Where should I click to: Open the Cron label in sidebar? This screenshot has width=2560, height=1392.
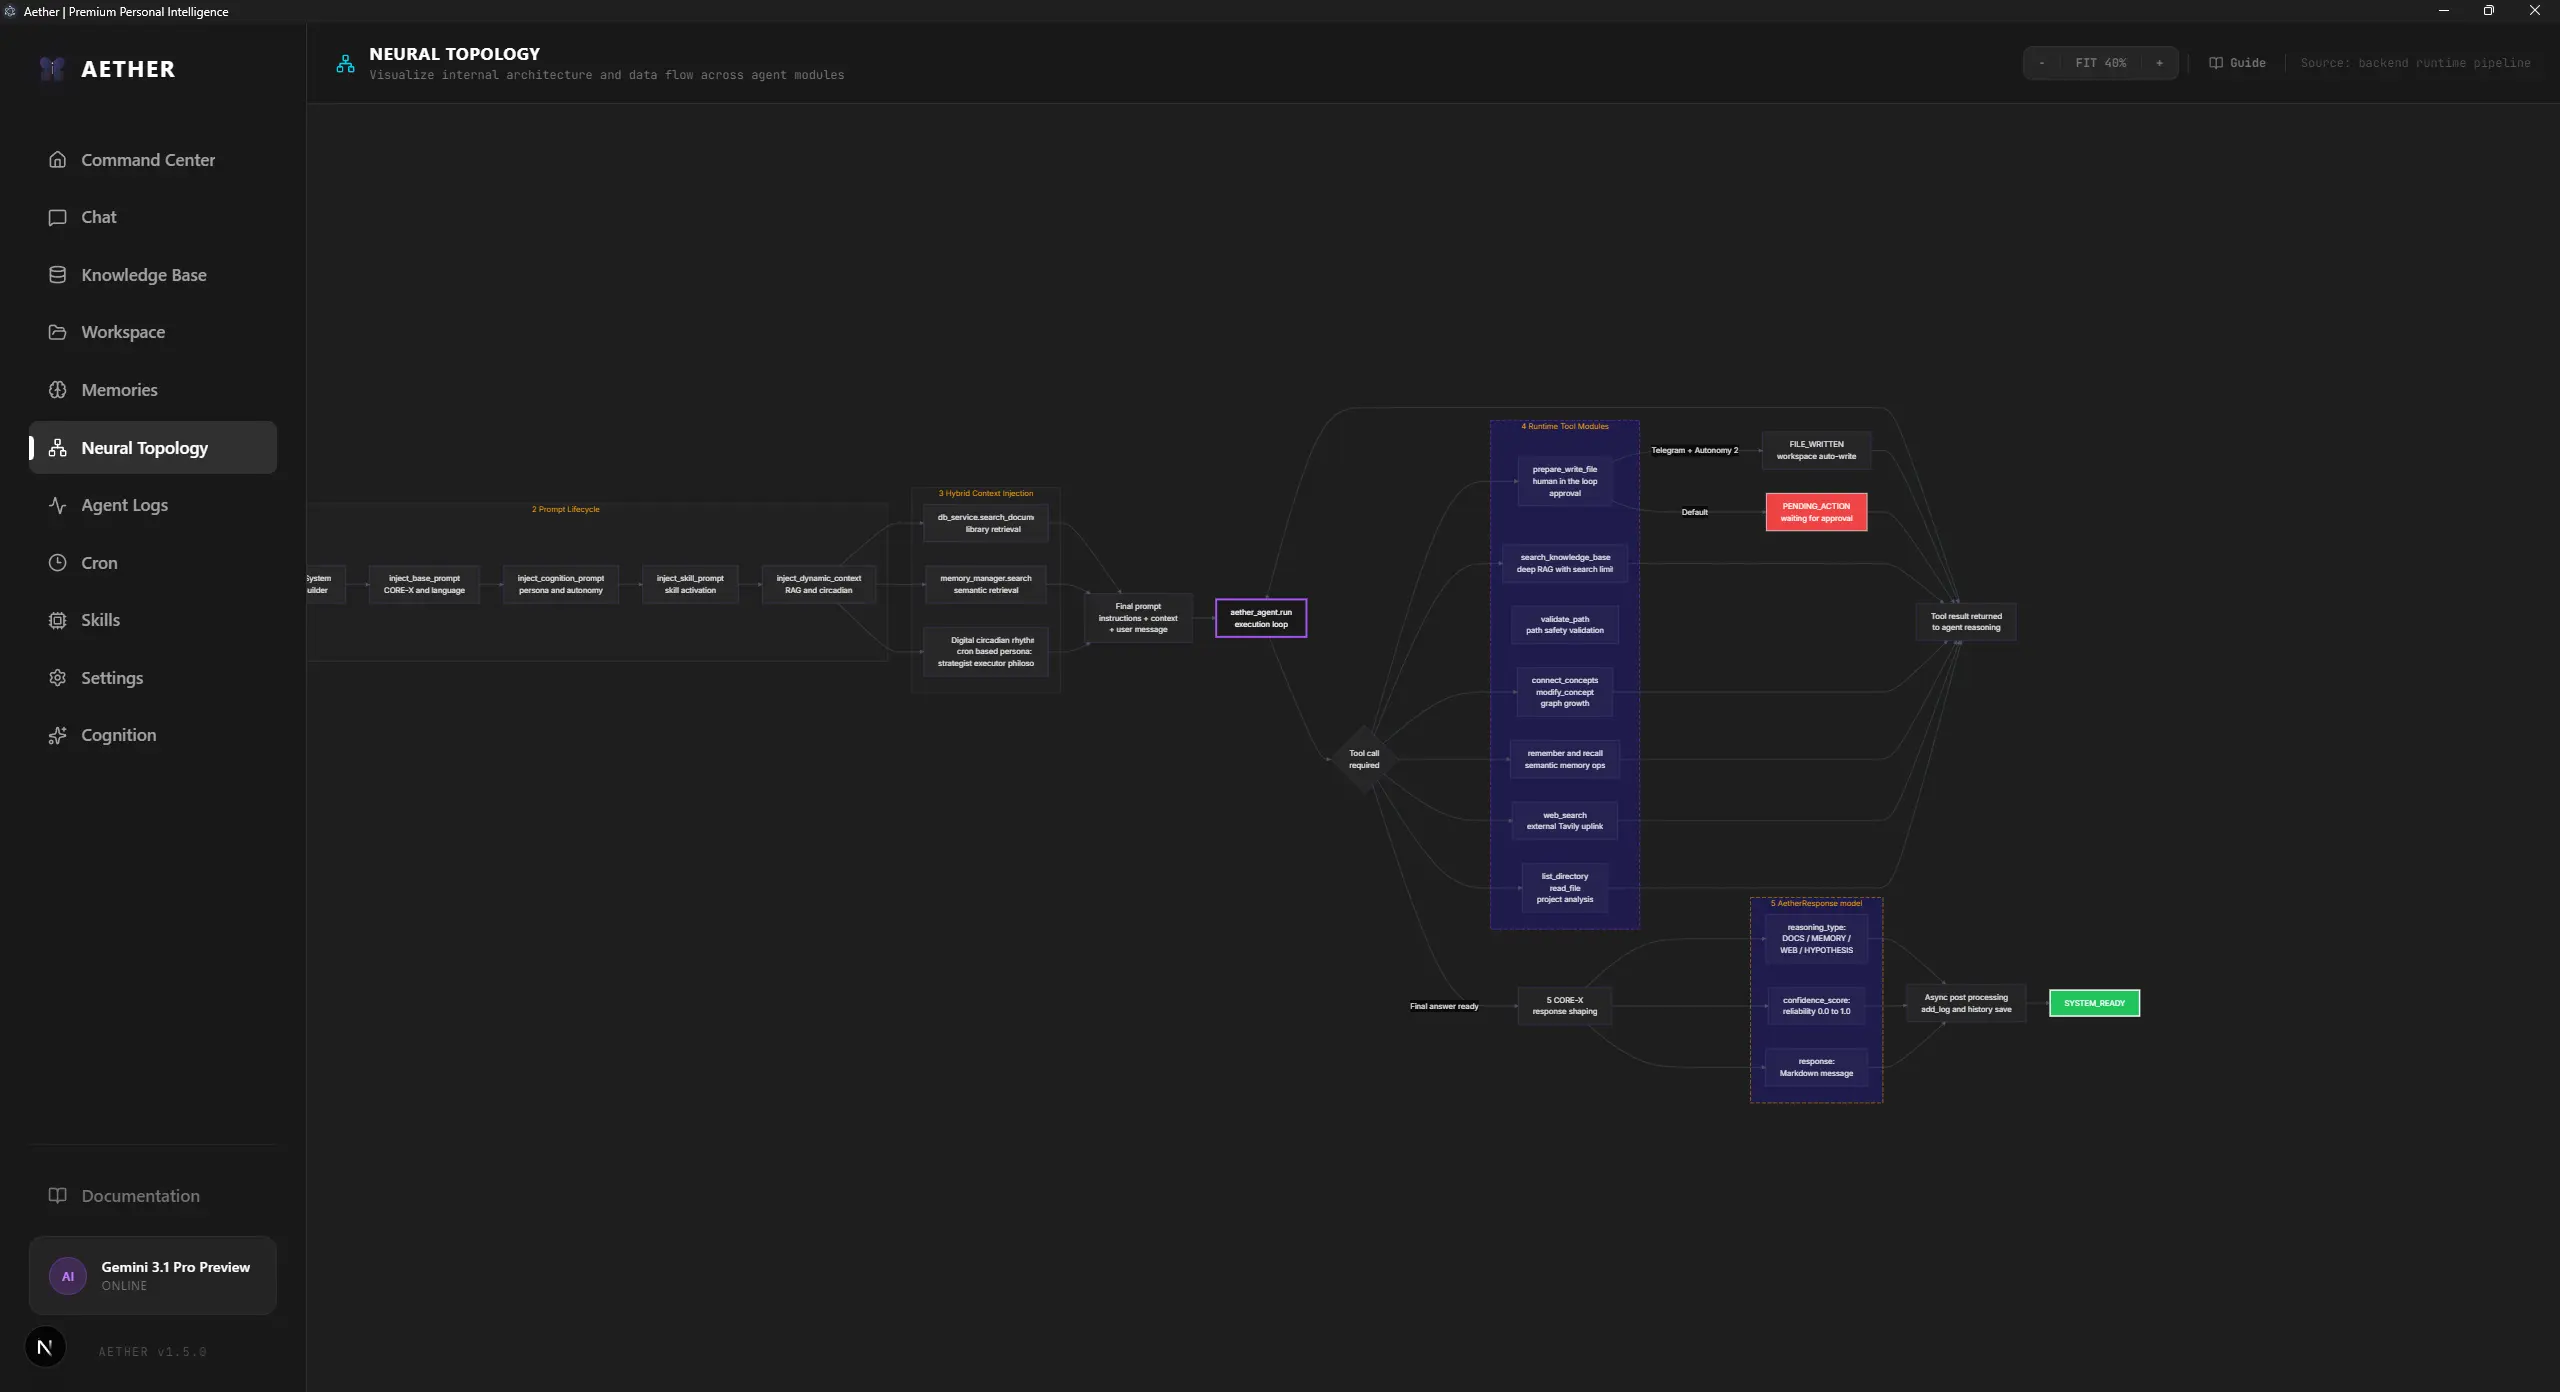coord(99,563)
